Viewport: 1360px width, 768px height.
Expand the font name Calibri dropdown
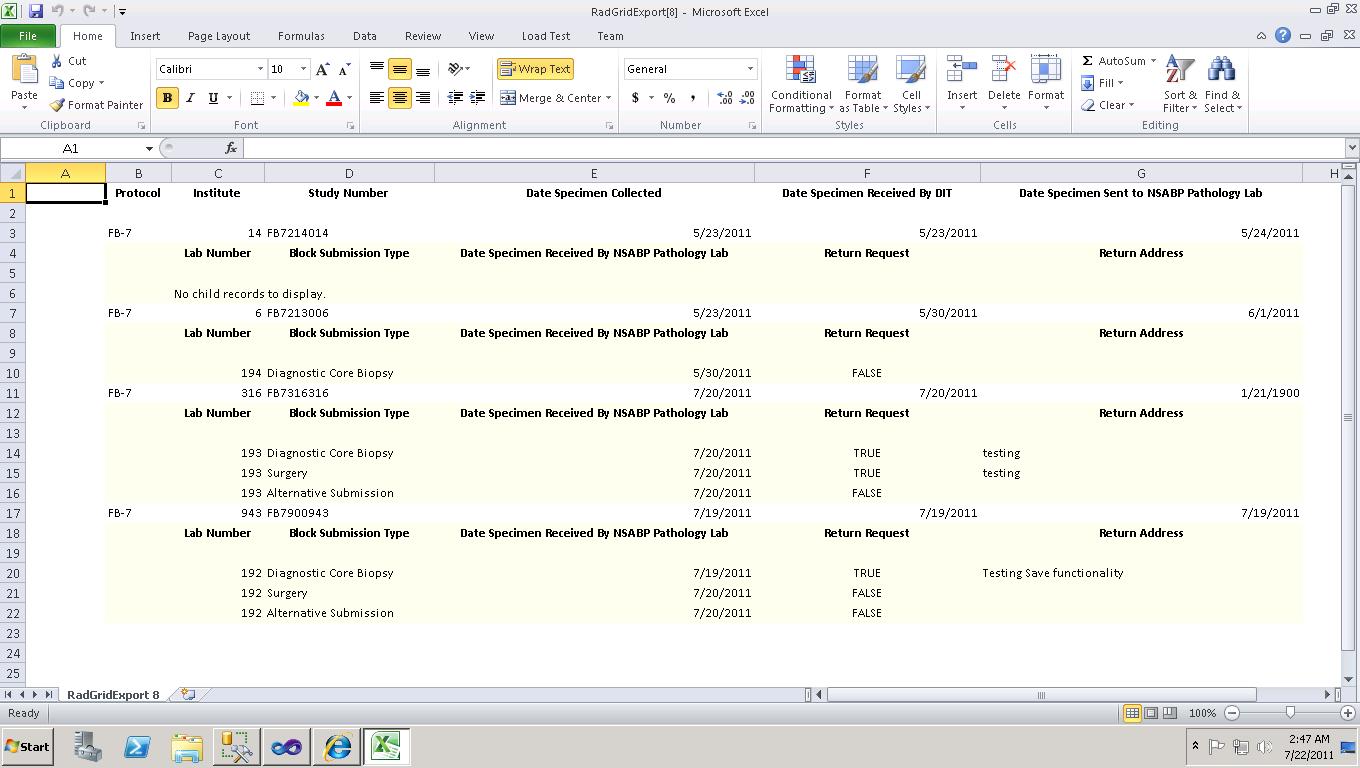click(260, 69)
